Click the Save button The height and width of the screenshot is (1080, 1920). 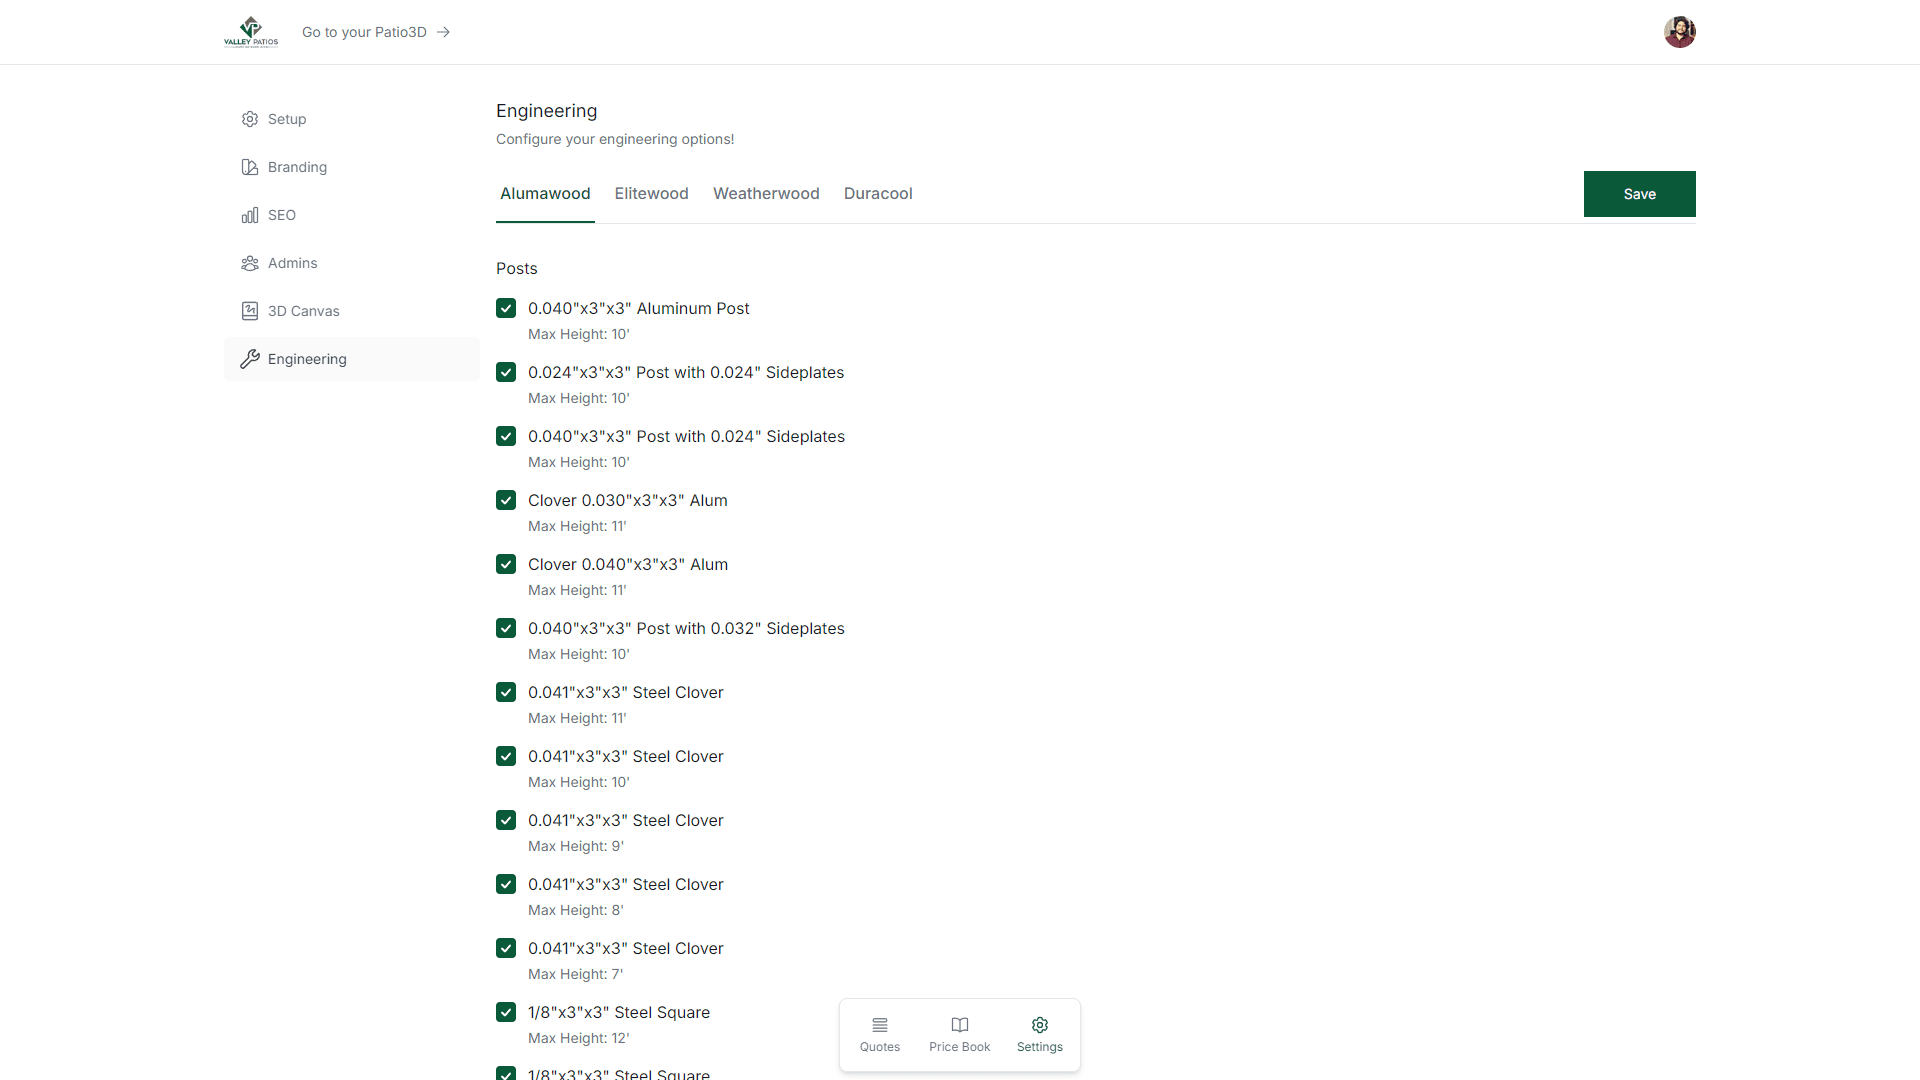click(x=1639, y=194)
